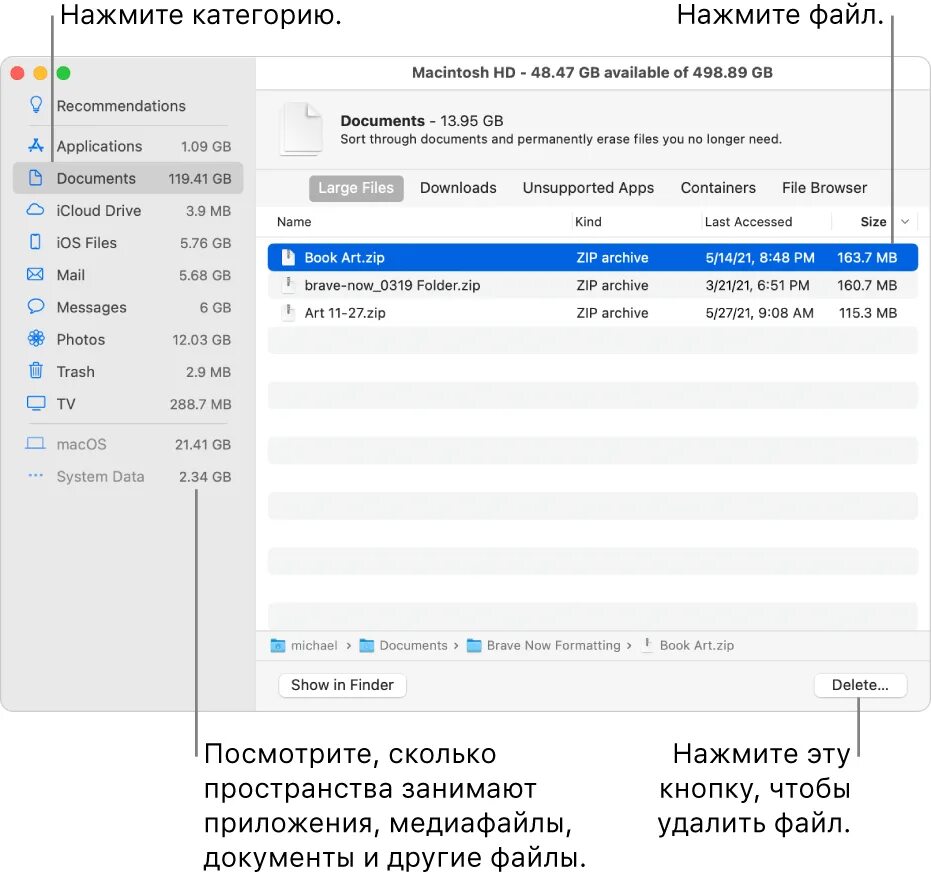Select the Book Art.zip file name
This screenshot has height=883, width=931.
pos(344,257)
